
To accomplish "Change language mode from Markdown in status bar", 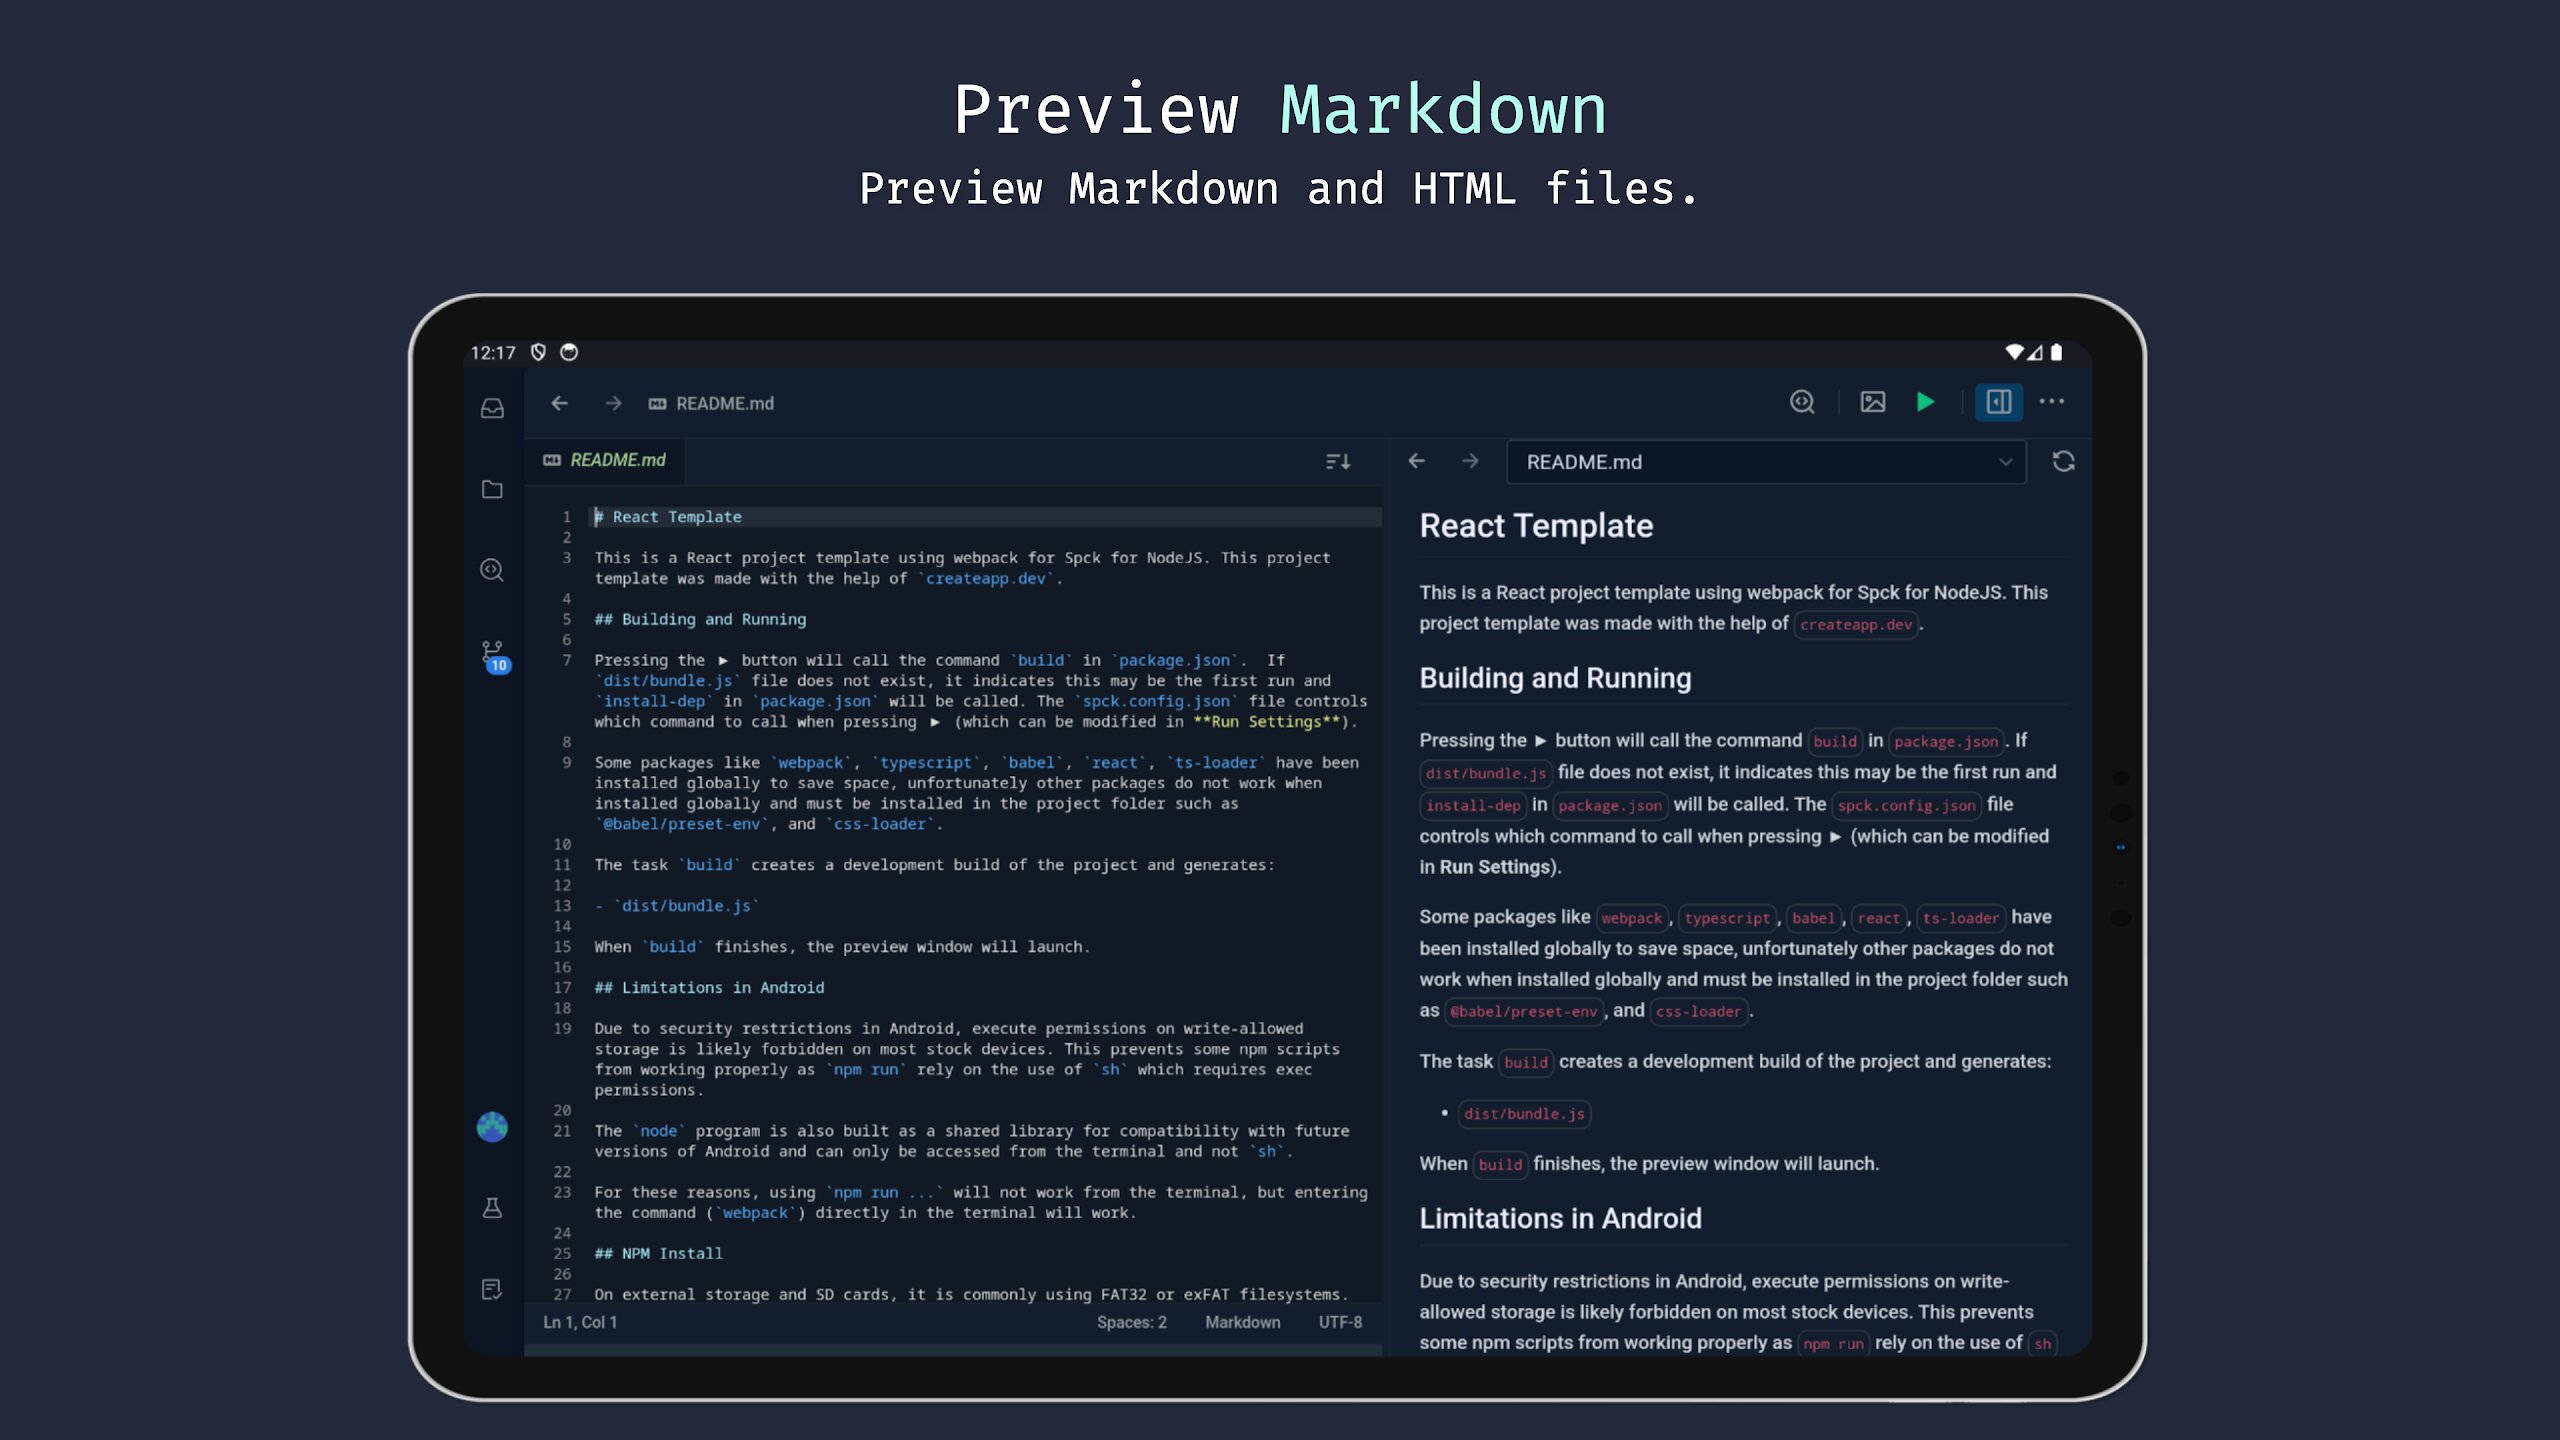I will (x=1242, y=1322).
